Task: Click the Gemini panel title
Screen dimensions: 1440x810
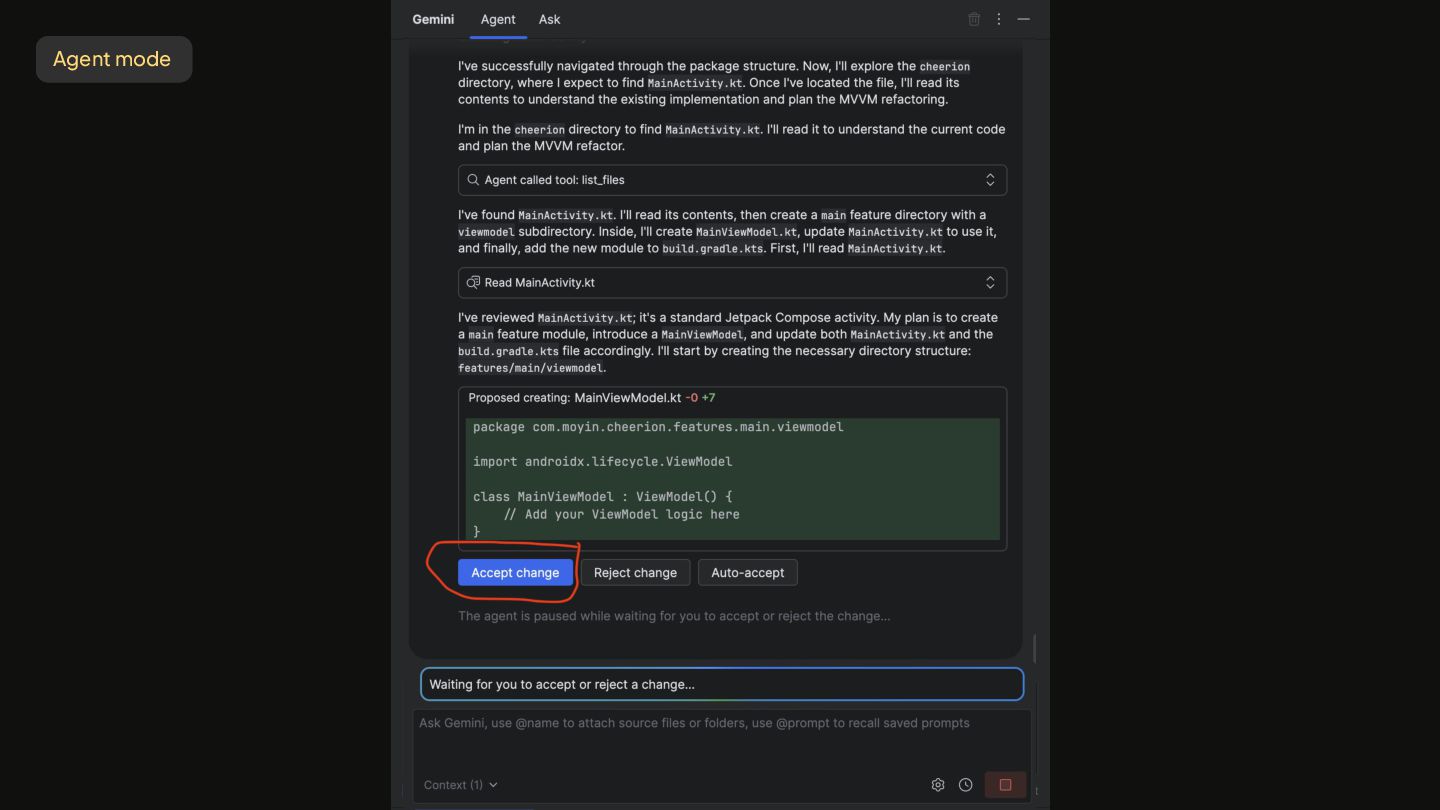Action: pos(433,19)
